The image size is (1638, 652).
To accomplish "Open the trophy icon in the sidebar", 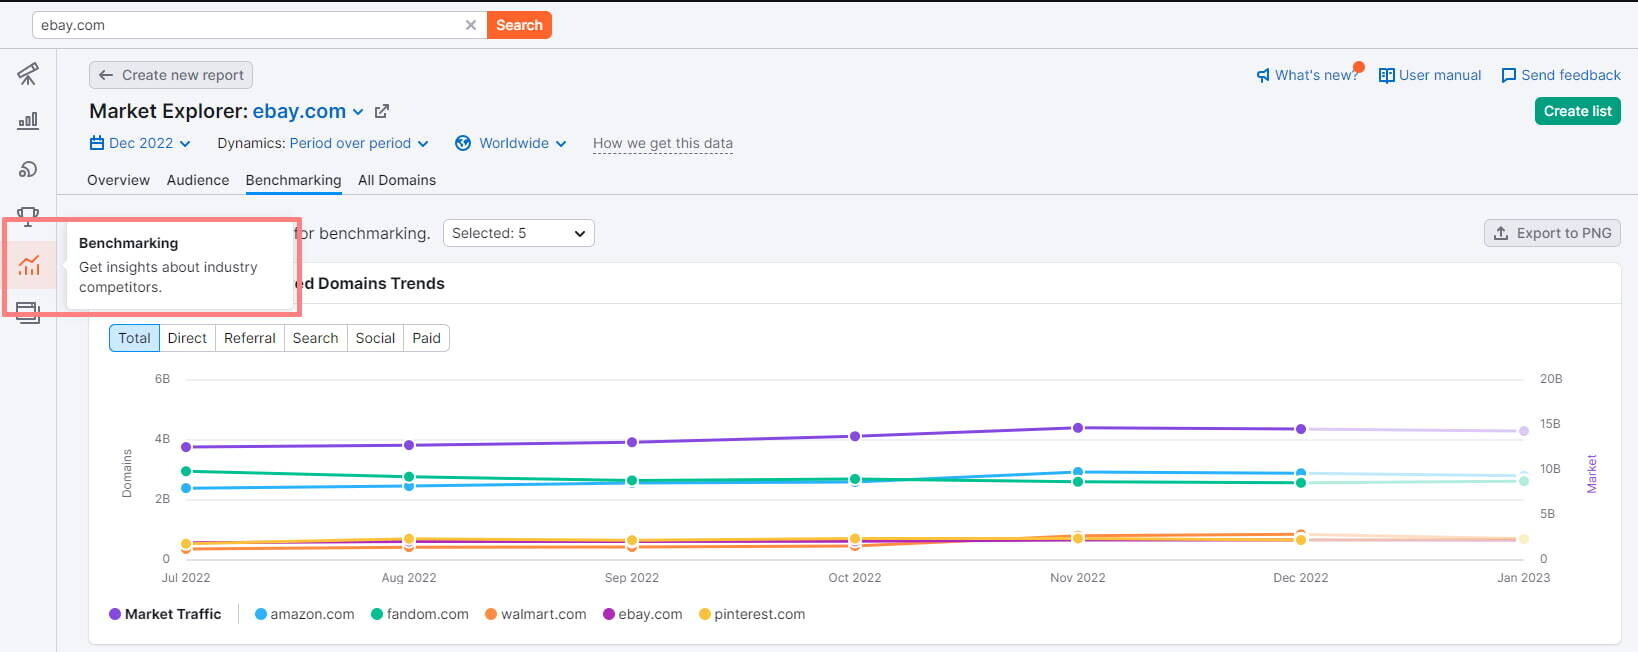I will tap(28, 216).
